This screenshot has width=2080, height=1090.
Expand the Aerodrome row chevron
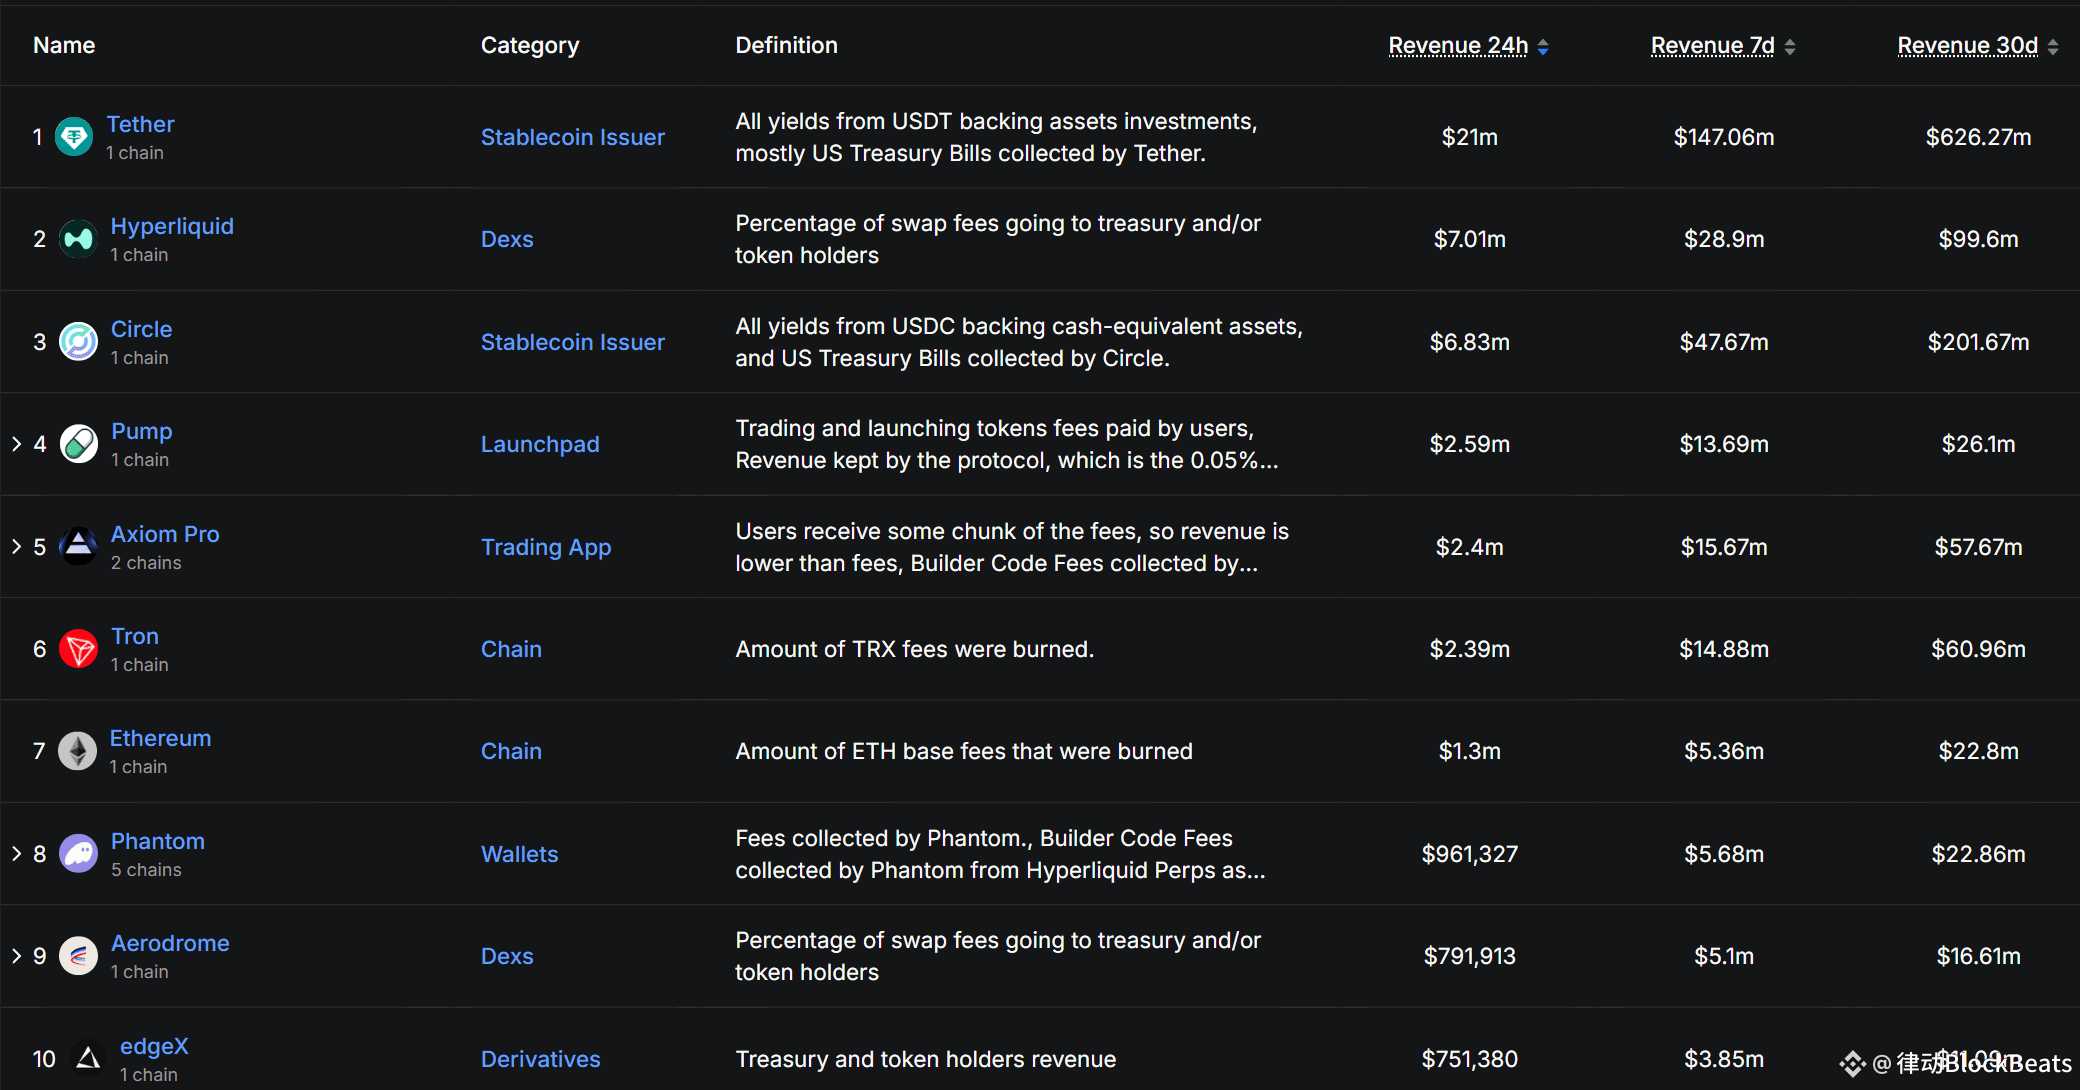16,956
